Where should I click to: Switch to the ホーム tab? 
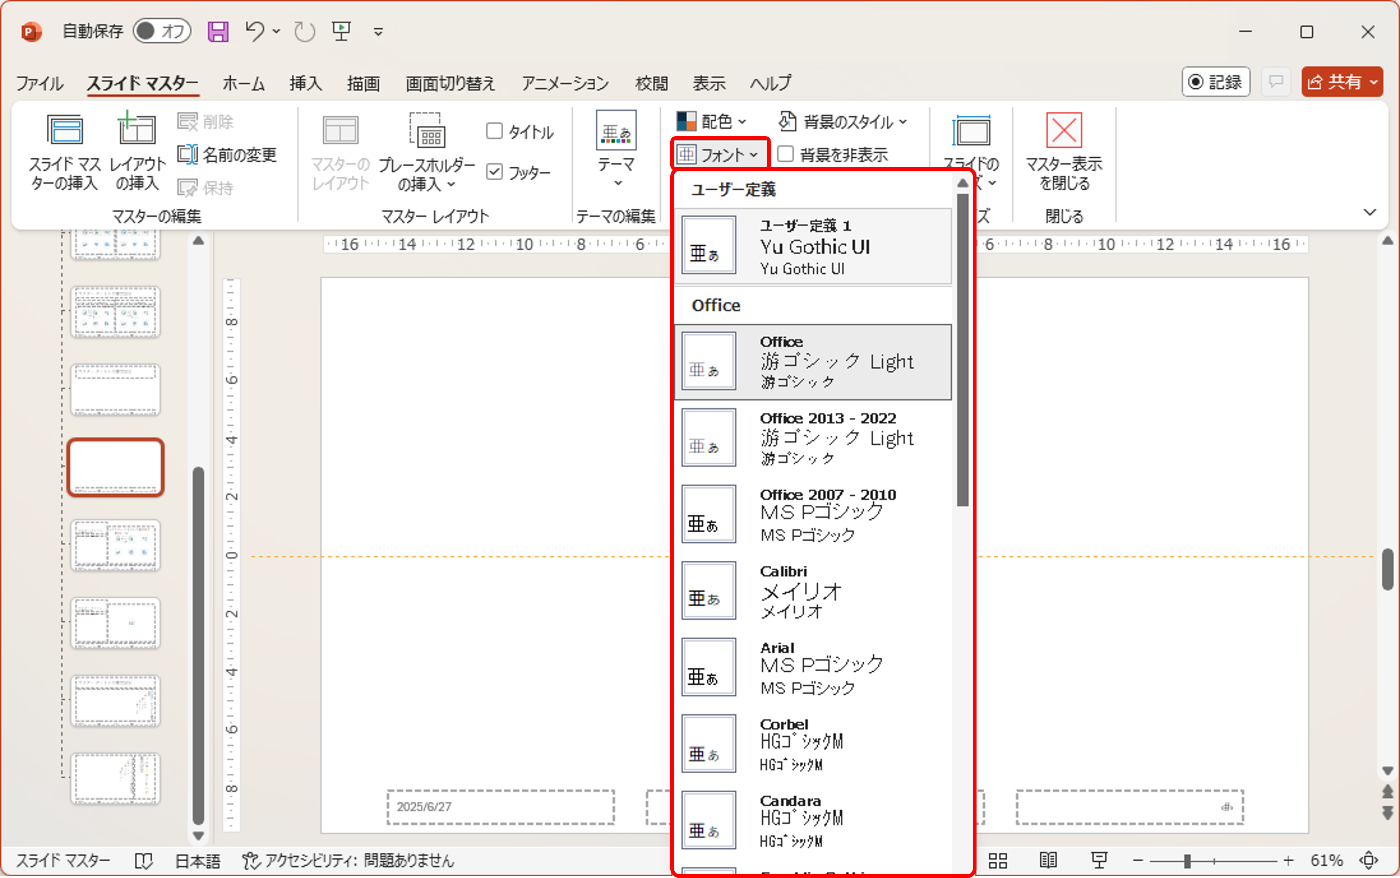[x=244, y=83]
